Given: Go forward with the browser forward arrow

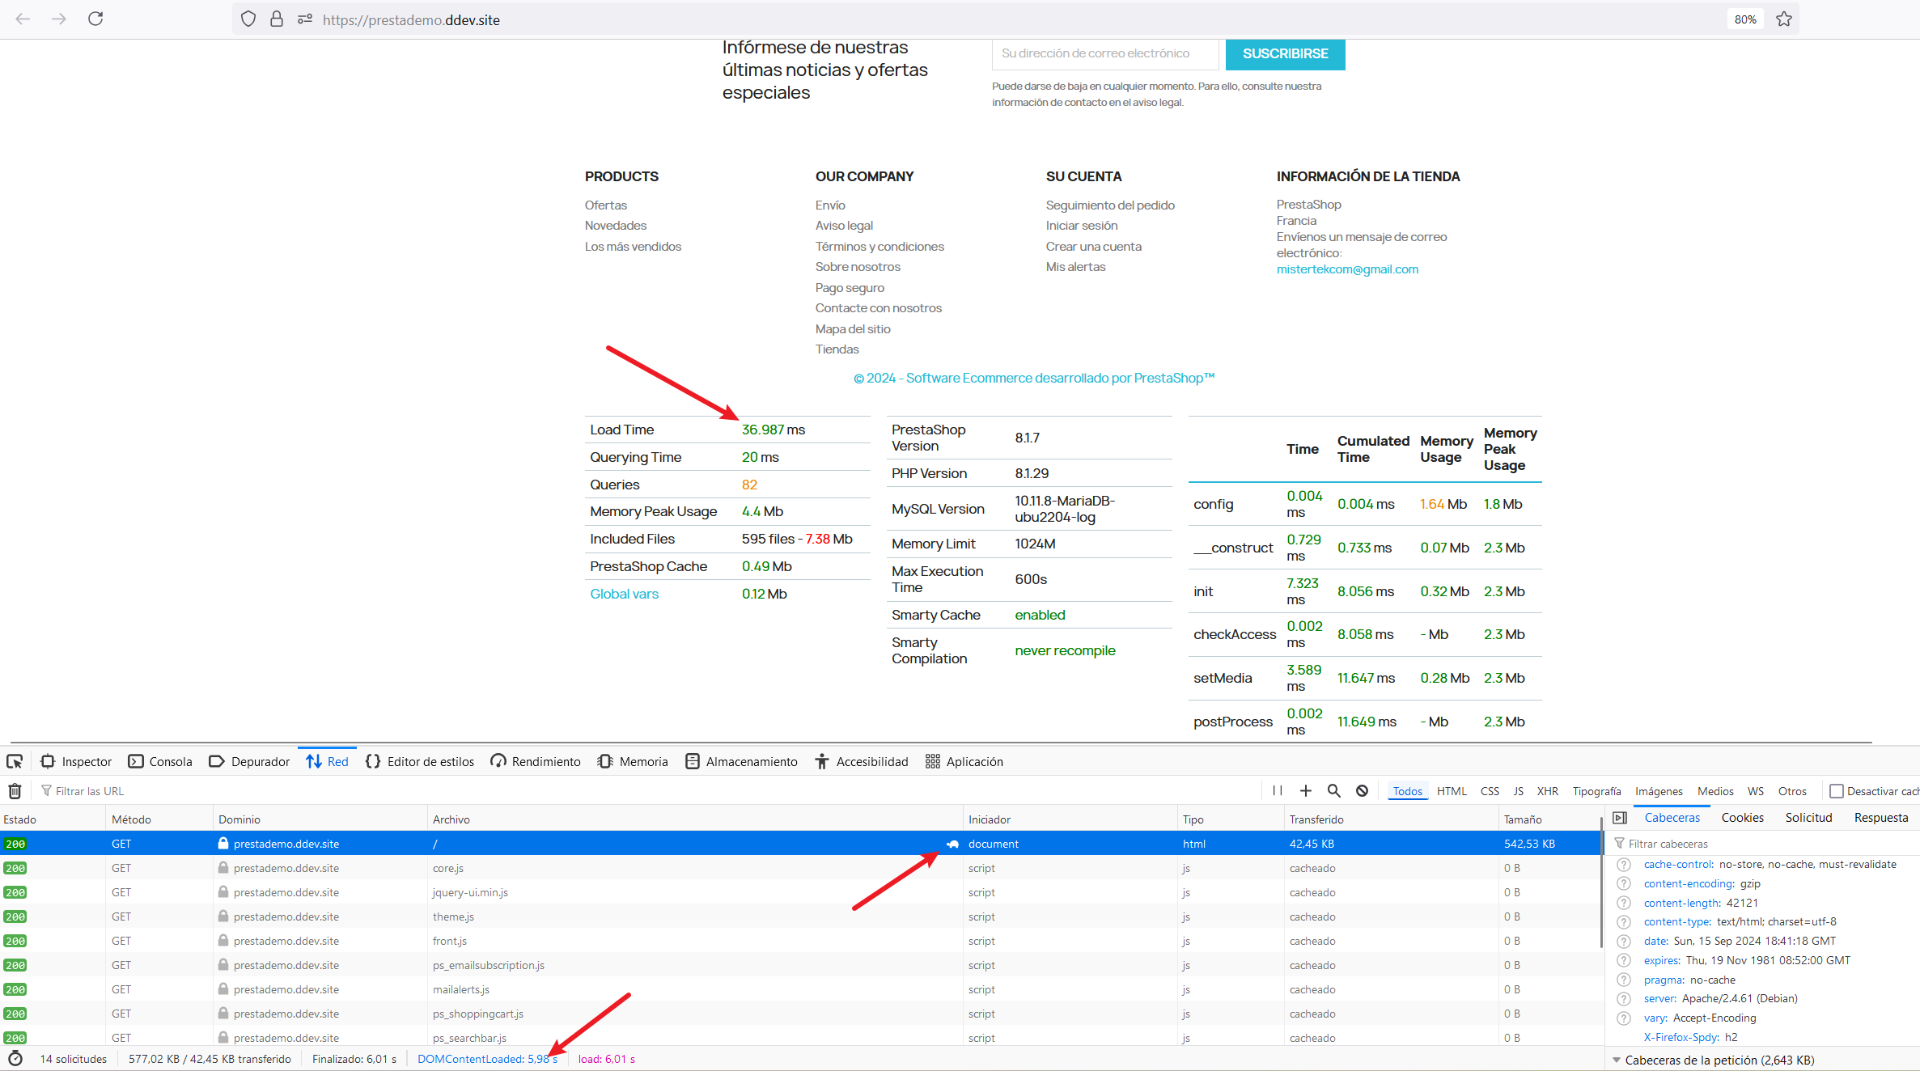Looking at the screenshot, I should click(59, 19).
